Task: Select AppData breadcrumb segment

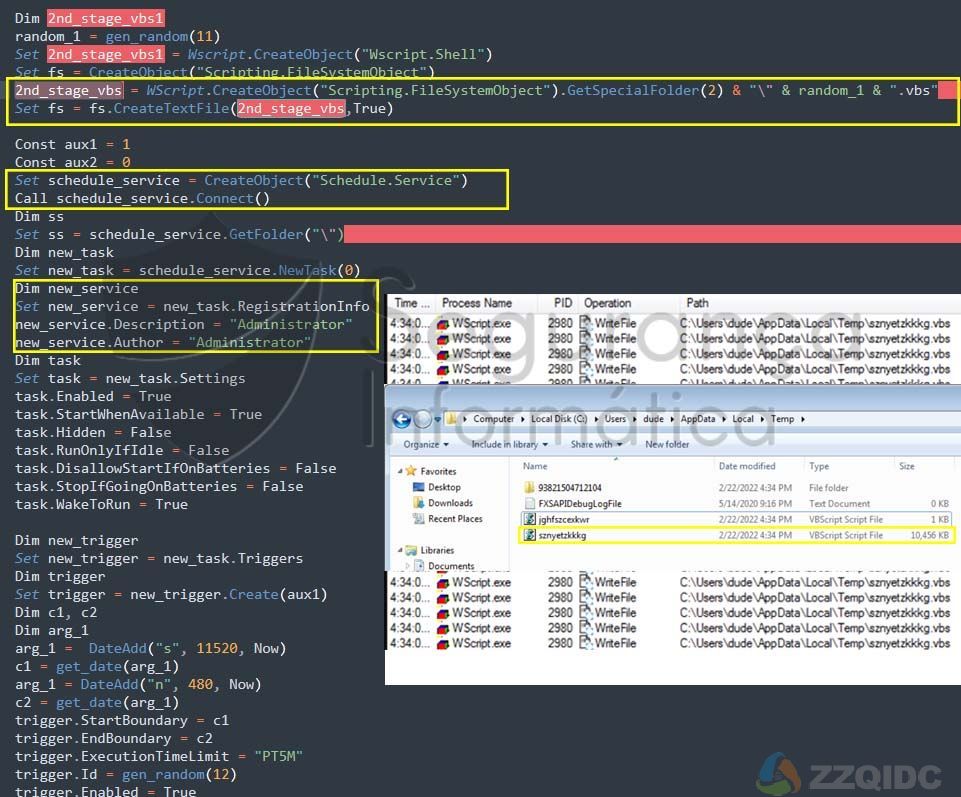Action: (x=697, y=419)
